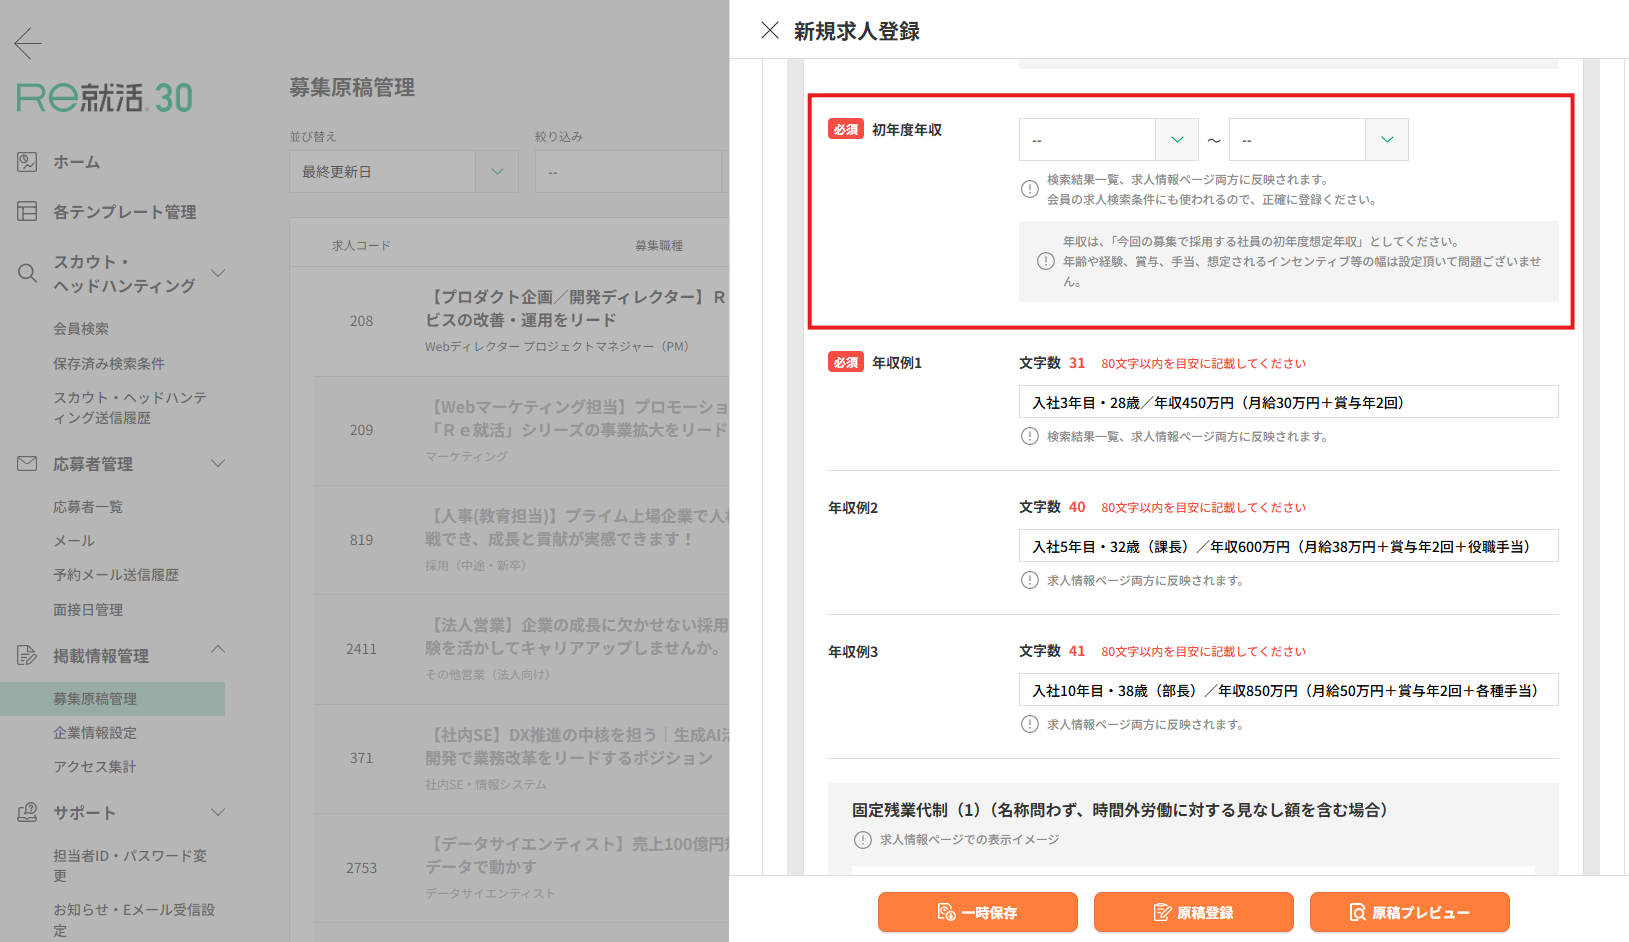Click the 年収例2 text input field
Viewport: 1629px width, 942px height.
click(x=1289, y=546)
